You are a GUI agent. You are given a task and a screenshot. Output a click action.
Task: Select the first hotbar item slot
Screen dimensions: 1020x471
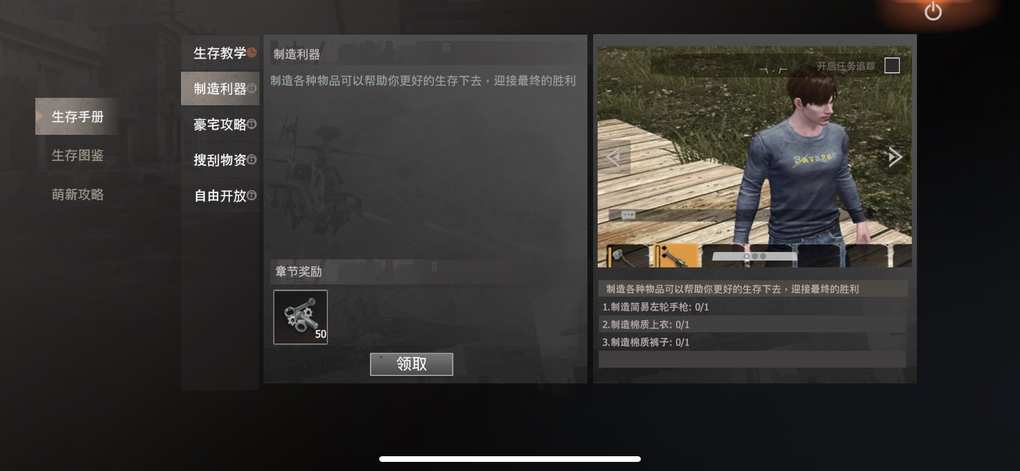[628, 256]
